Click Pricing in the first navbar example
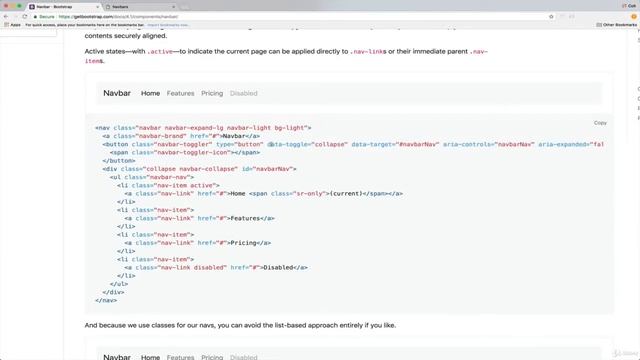 212,93
